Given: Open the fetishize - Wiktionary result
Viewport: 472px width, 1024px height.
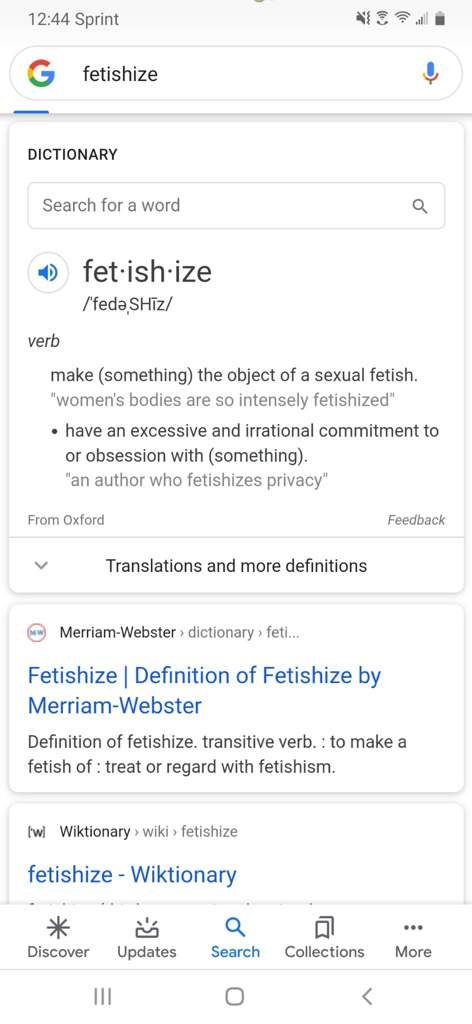Looking at the screenshot, I should pos(132,874).
